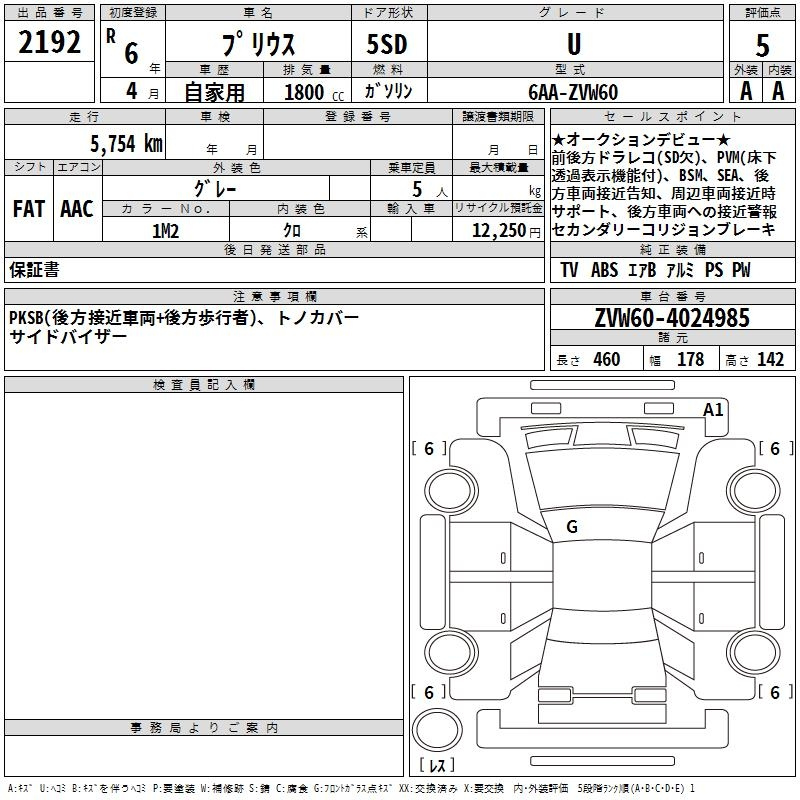The image size is (800, 800).
Task: Click the width value 178
Action: tap(690, 360)
